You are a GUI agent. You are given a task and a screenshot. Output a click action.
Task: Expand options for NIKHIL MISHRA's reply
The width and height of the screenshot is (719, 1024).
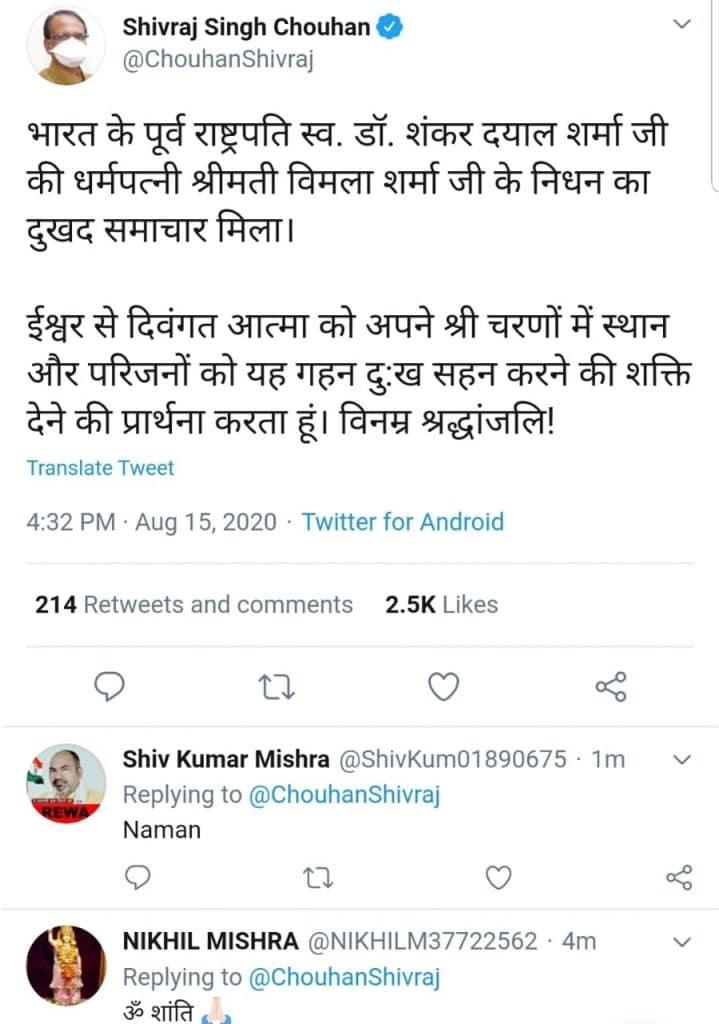click(x=681, y=942)
